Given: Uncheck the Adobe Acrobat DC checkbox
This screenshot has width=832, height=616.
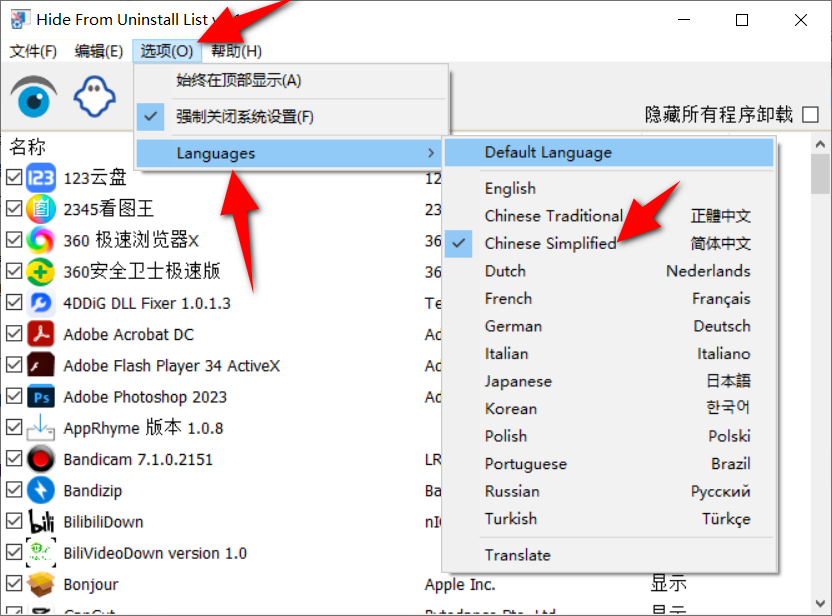Looking at the screenshot, I should (14, 334).
